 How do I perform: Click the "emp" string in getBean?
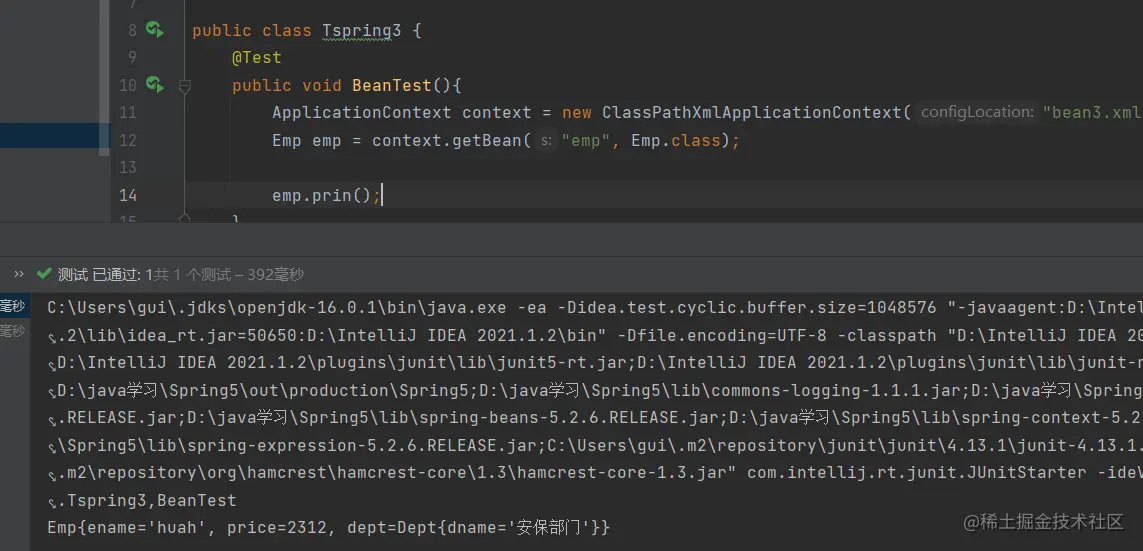click(x=586, y=141)
